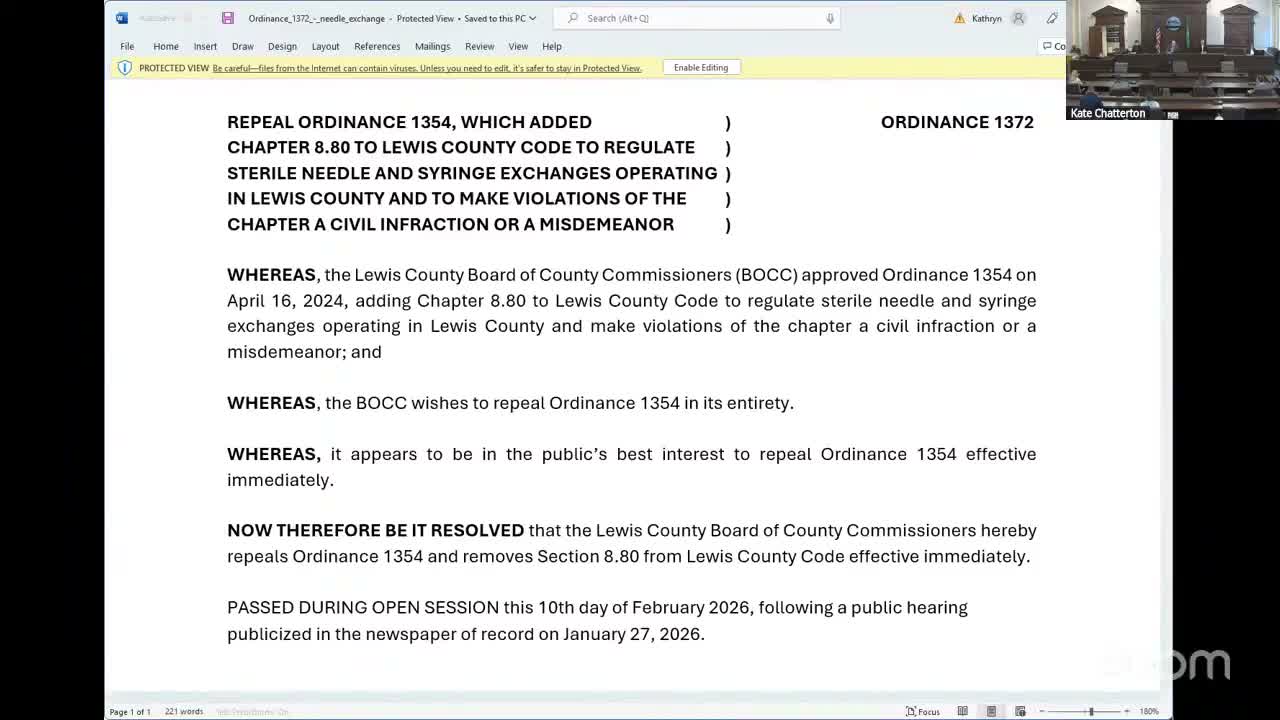This screenshot has width=1280, height=720.
Task: Open Comments button at ribbon right edge
Action: pyautogui.click(x=1054, y=46)
